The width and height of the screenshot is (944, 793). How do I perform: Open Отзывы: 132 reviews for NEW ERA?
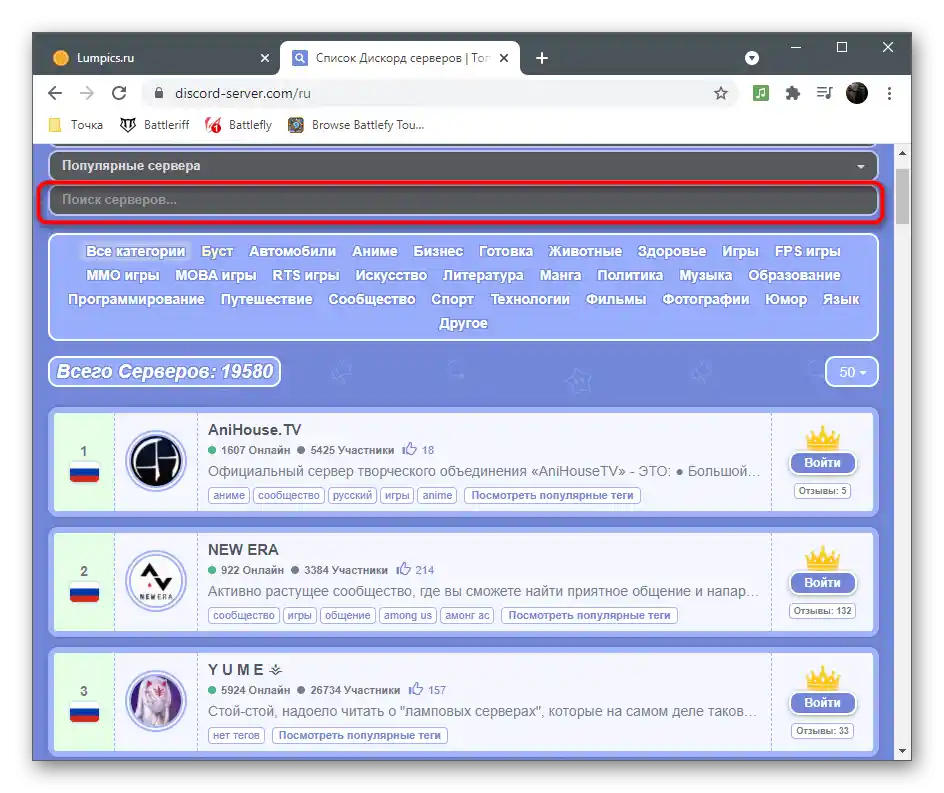[822, 611]
